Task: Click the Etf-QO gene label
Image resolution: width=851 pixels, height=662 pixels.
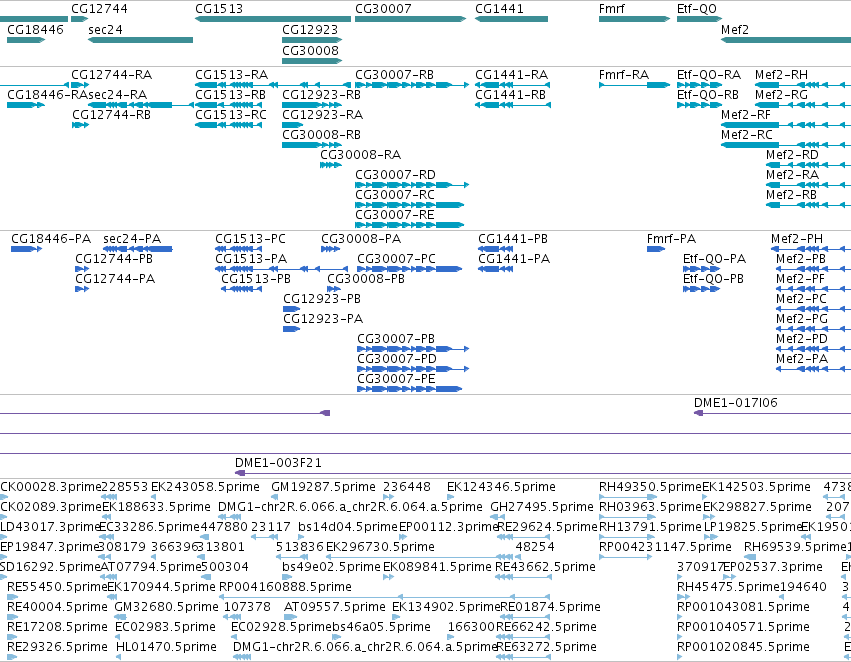Action: coord(697,9)
